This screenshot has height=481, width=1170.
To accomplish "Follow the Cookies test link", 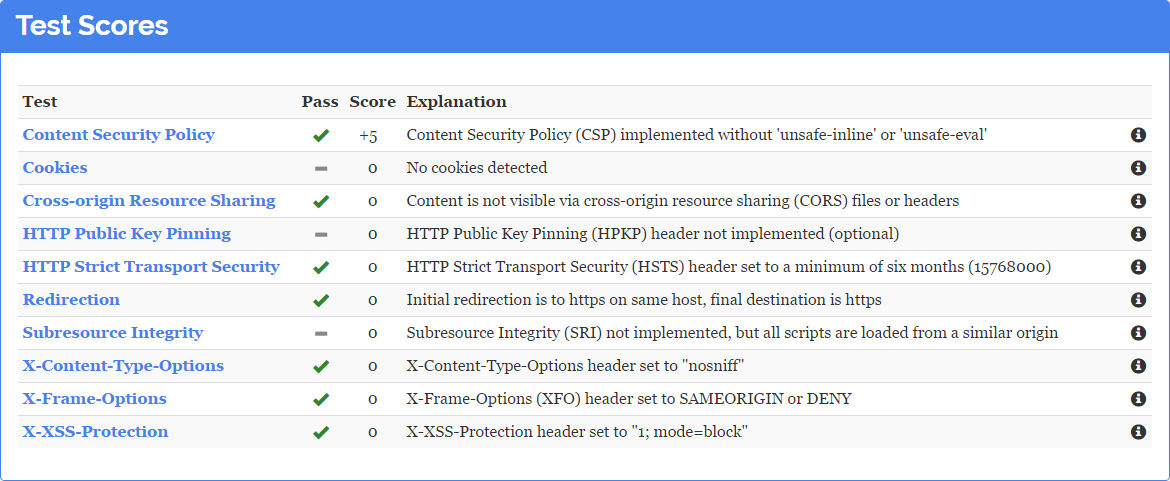I will 55,168.
